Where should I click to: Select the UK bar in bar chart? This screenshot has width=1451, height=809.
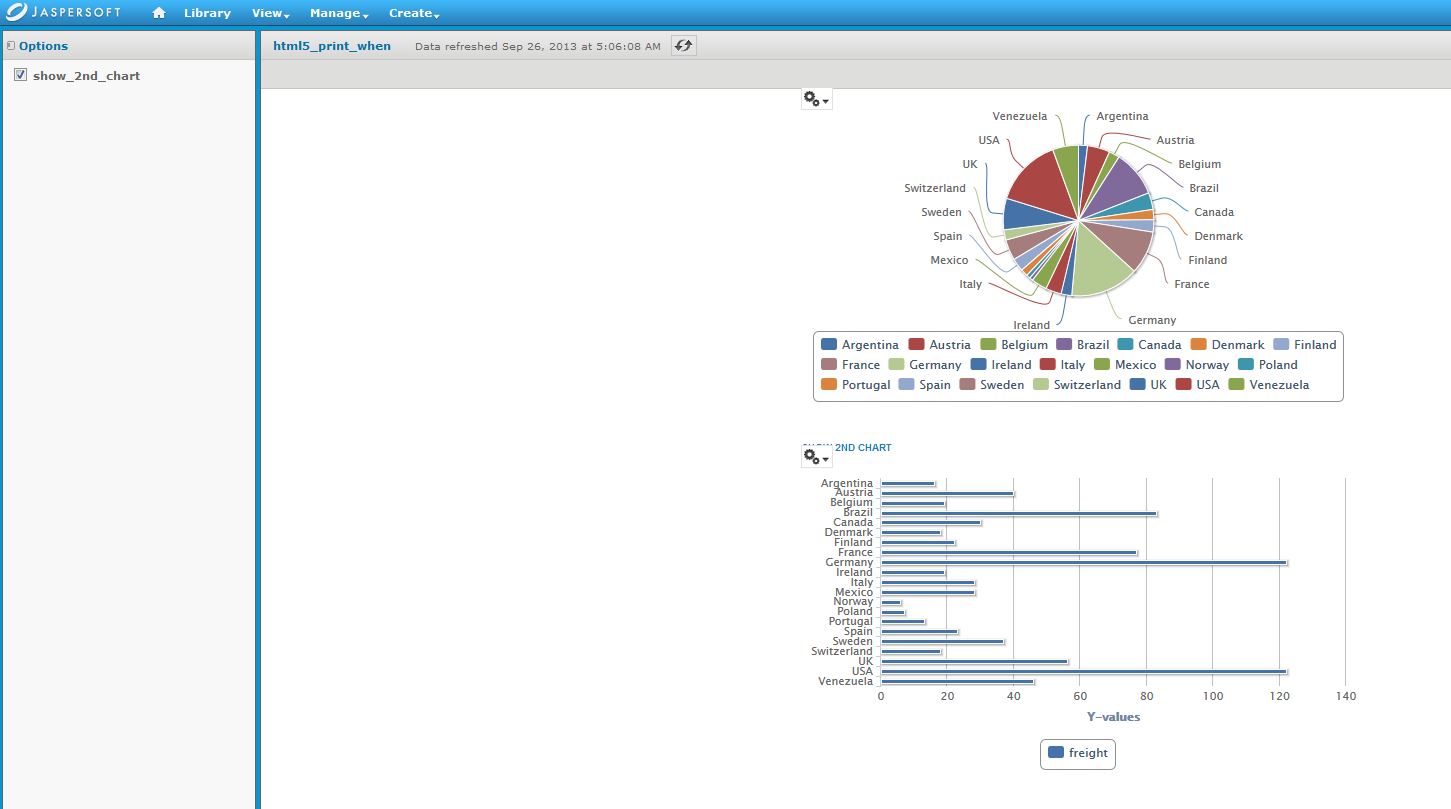tap(975, 661)
